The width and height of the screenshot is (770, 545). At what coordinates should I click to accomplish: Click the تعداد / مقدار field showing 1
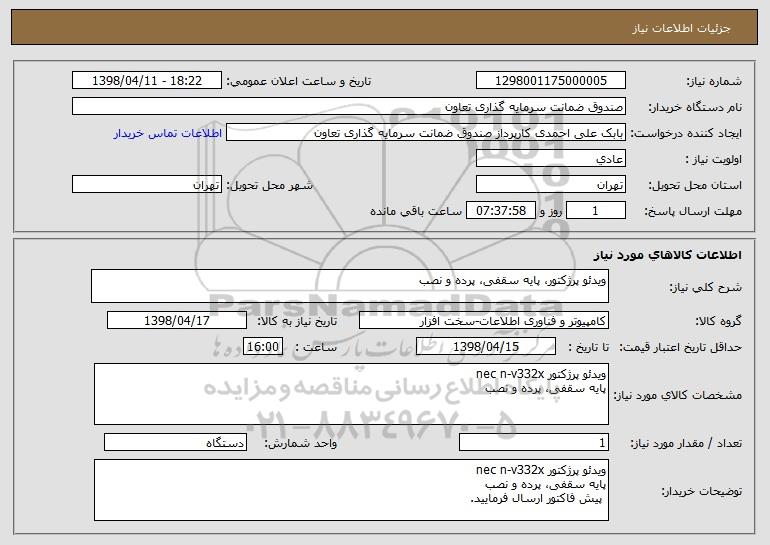534,442
